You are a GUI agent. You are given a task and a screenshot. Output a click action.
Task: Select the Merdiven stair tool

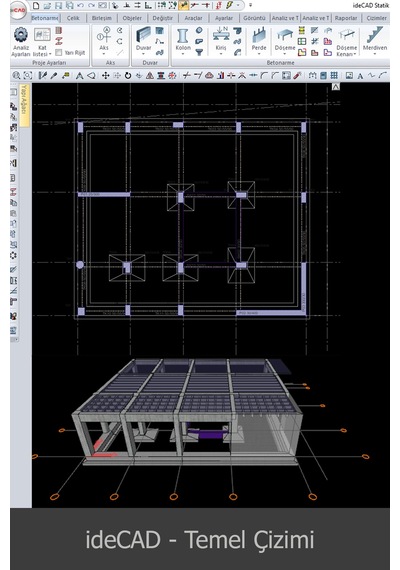(375, 41)
